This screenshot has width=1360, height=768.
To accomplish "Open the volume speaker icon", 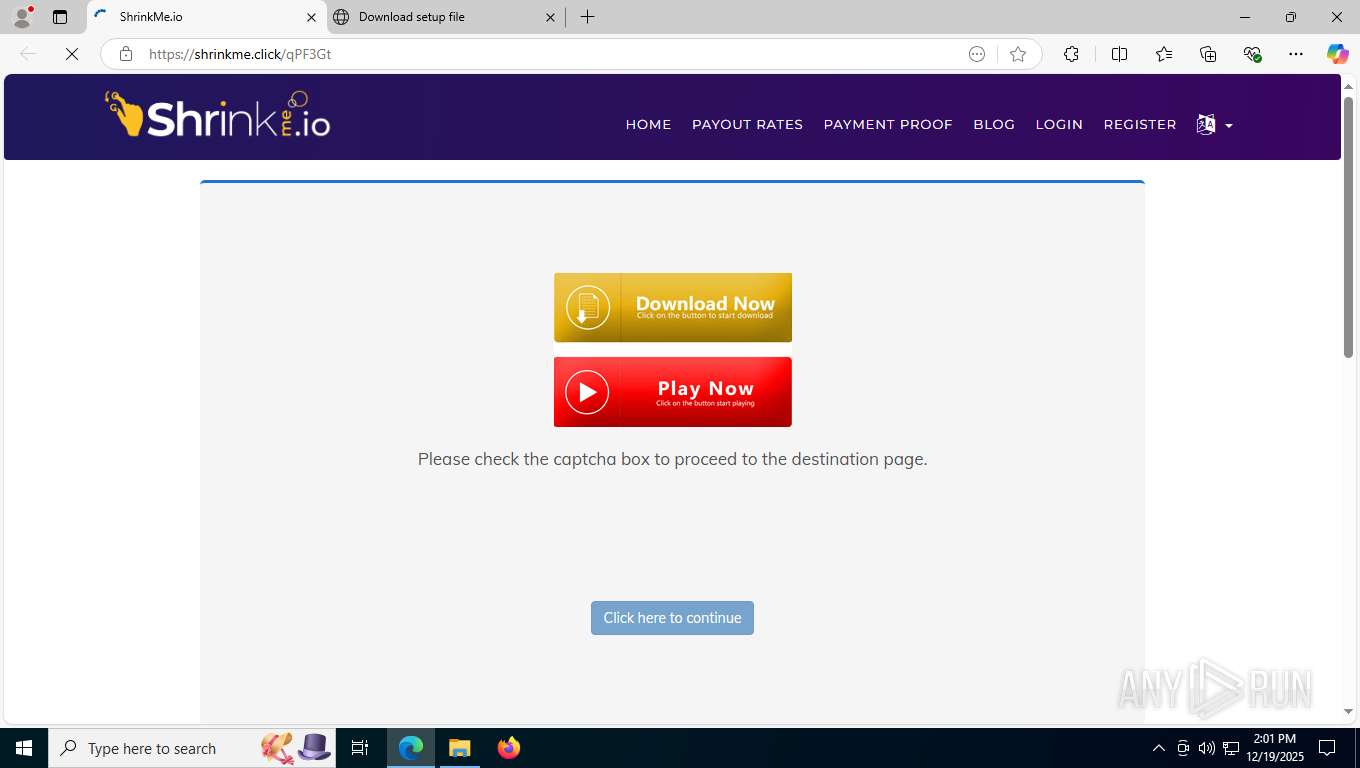I will 1207,748.
